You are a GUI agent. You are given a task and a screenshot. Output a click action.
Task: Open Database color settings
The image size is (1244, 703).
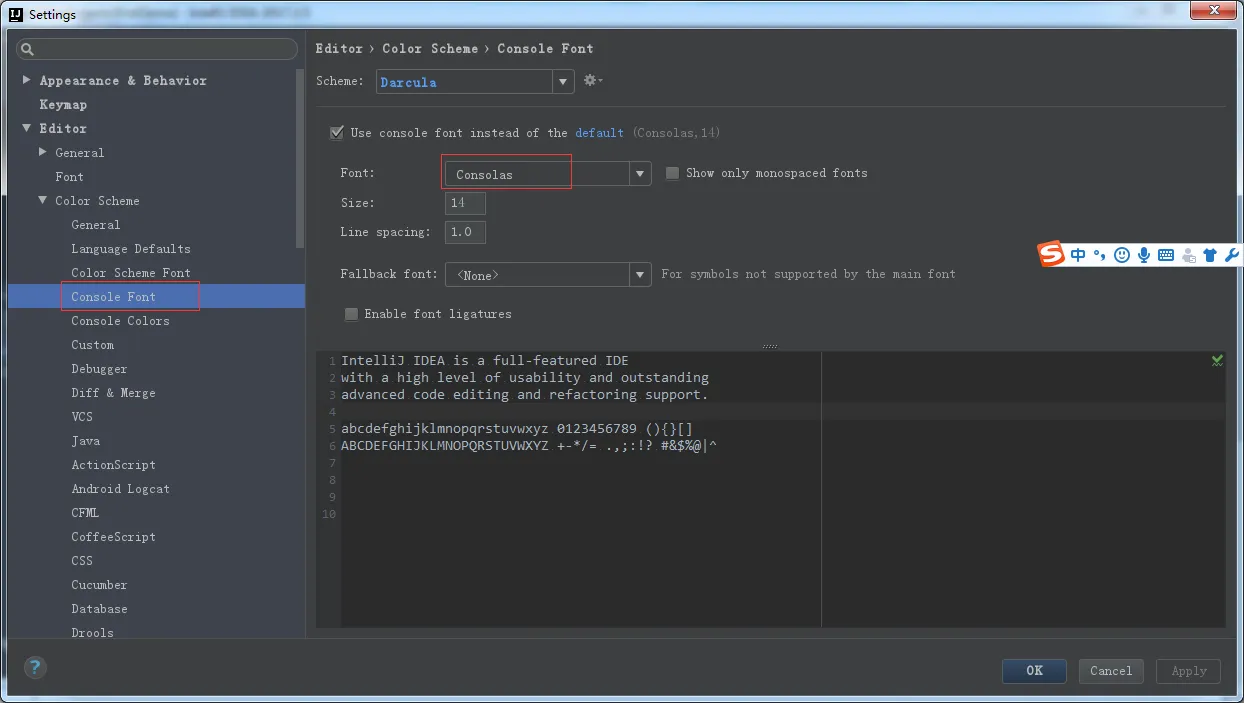click(x=99, y=608)
